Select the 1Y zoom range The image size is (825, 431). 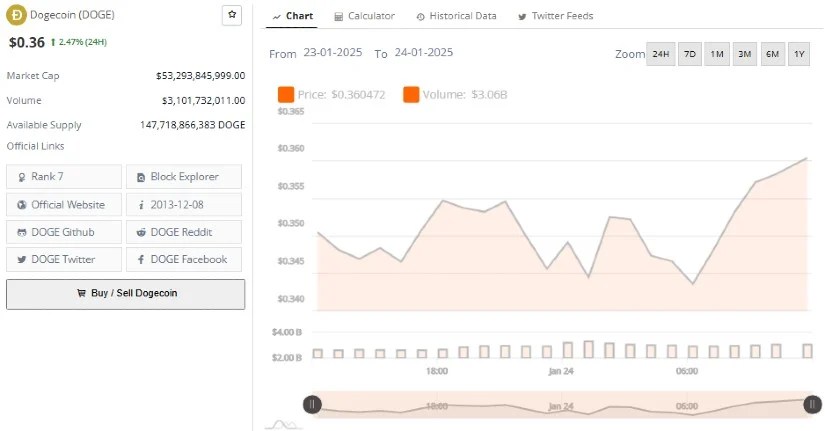798,55
